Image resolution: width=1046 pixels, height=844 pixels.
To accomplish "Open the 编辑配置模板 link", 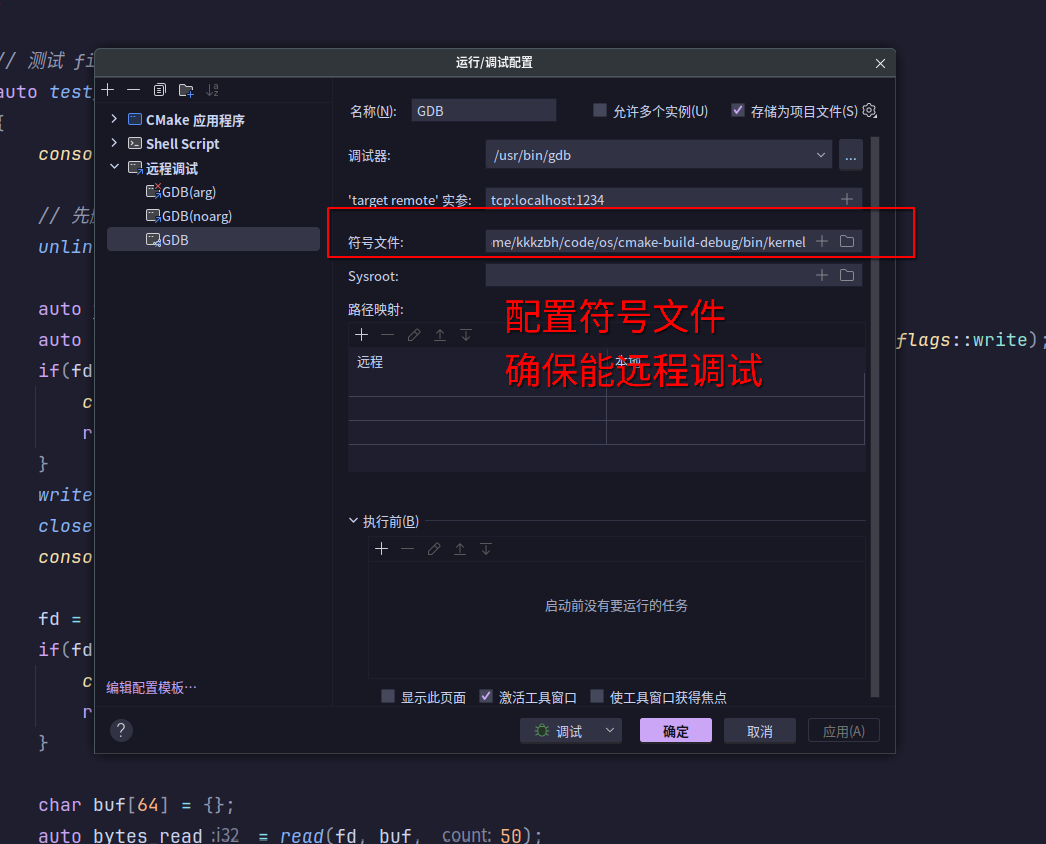I will tap(151, 687).
